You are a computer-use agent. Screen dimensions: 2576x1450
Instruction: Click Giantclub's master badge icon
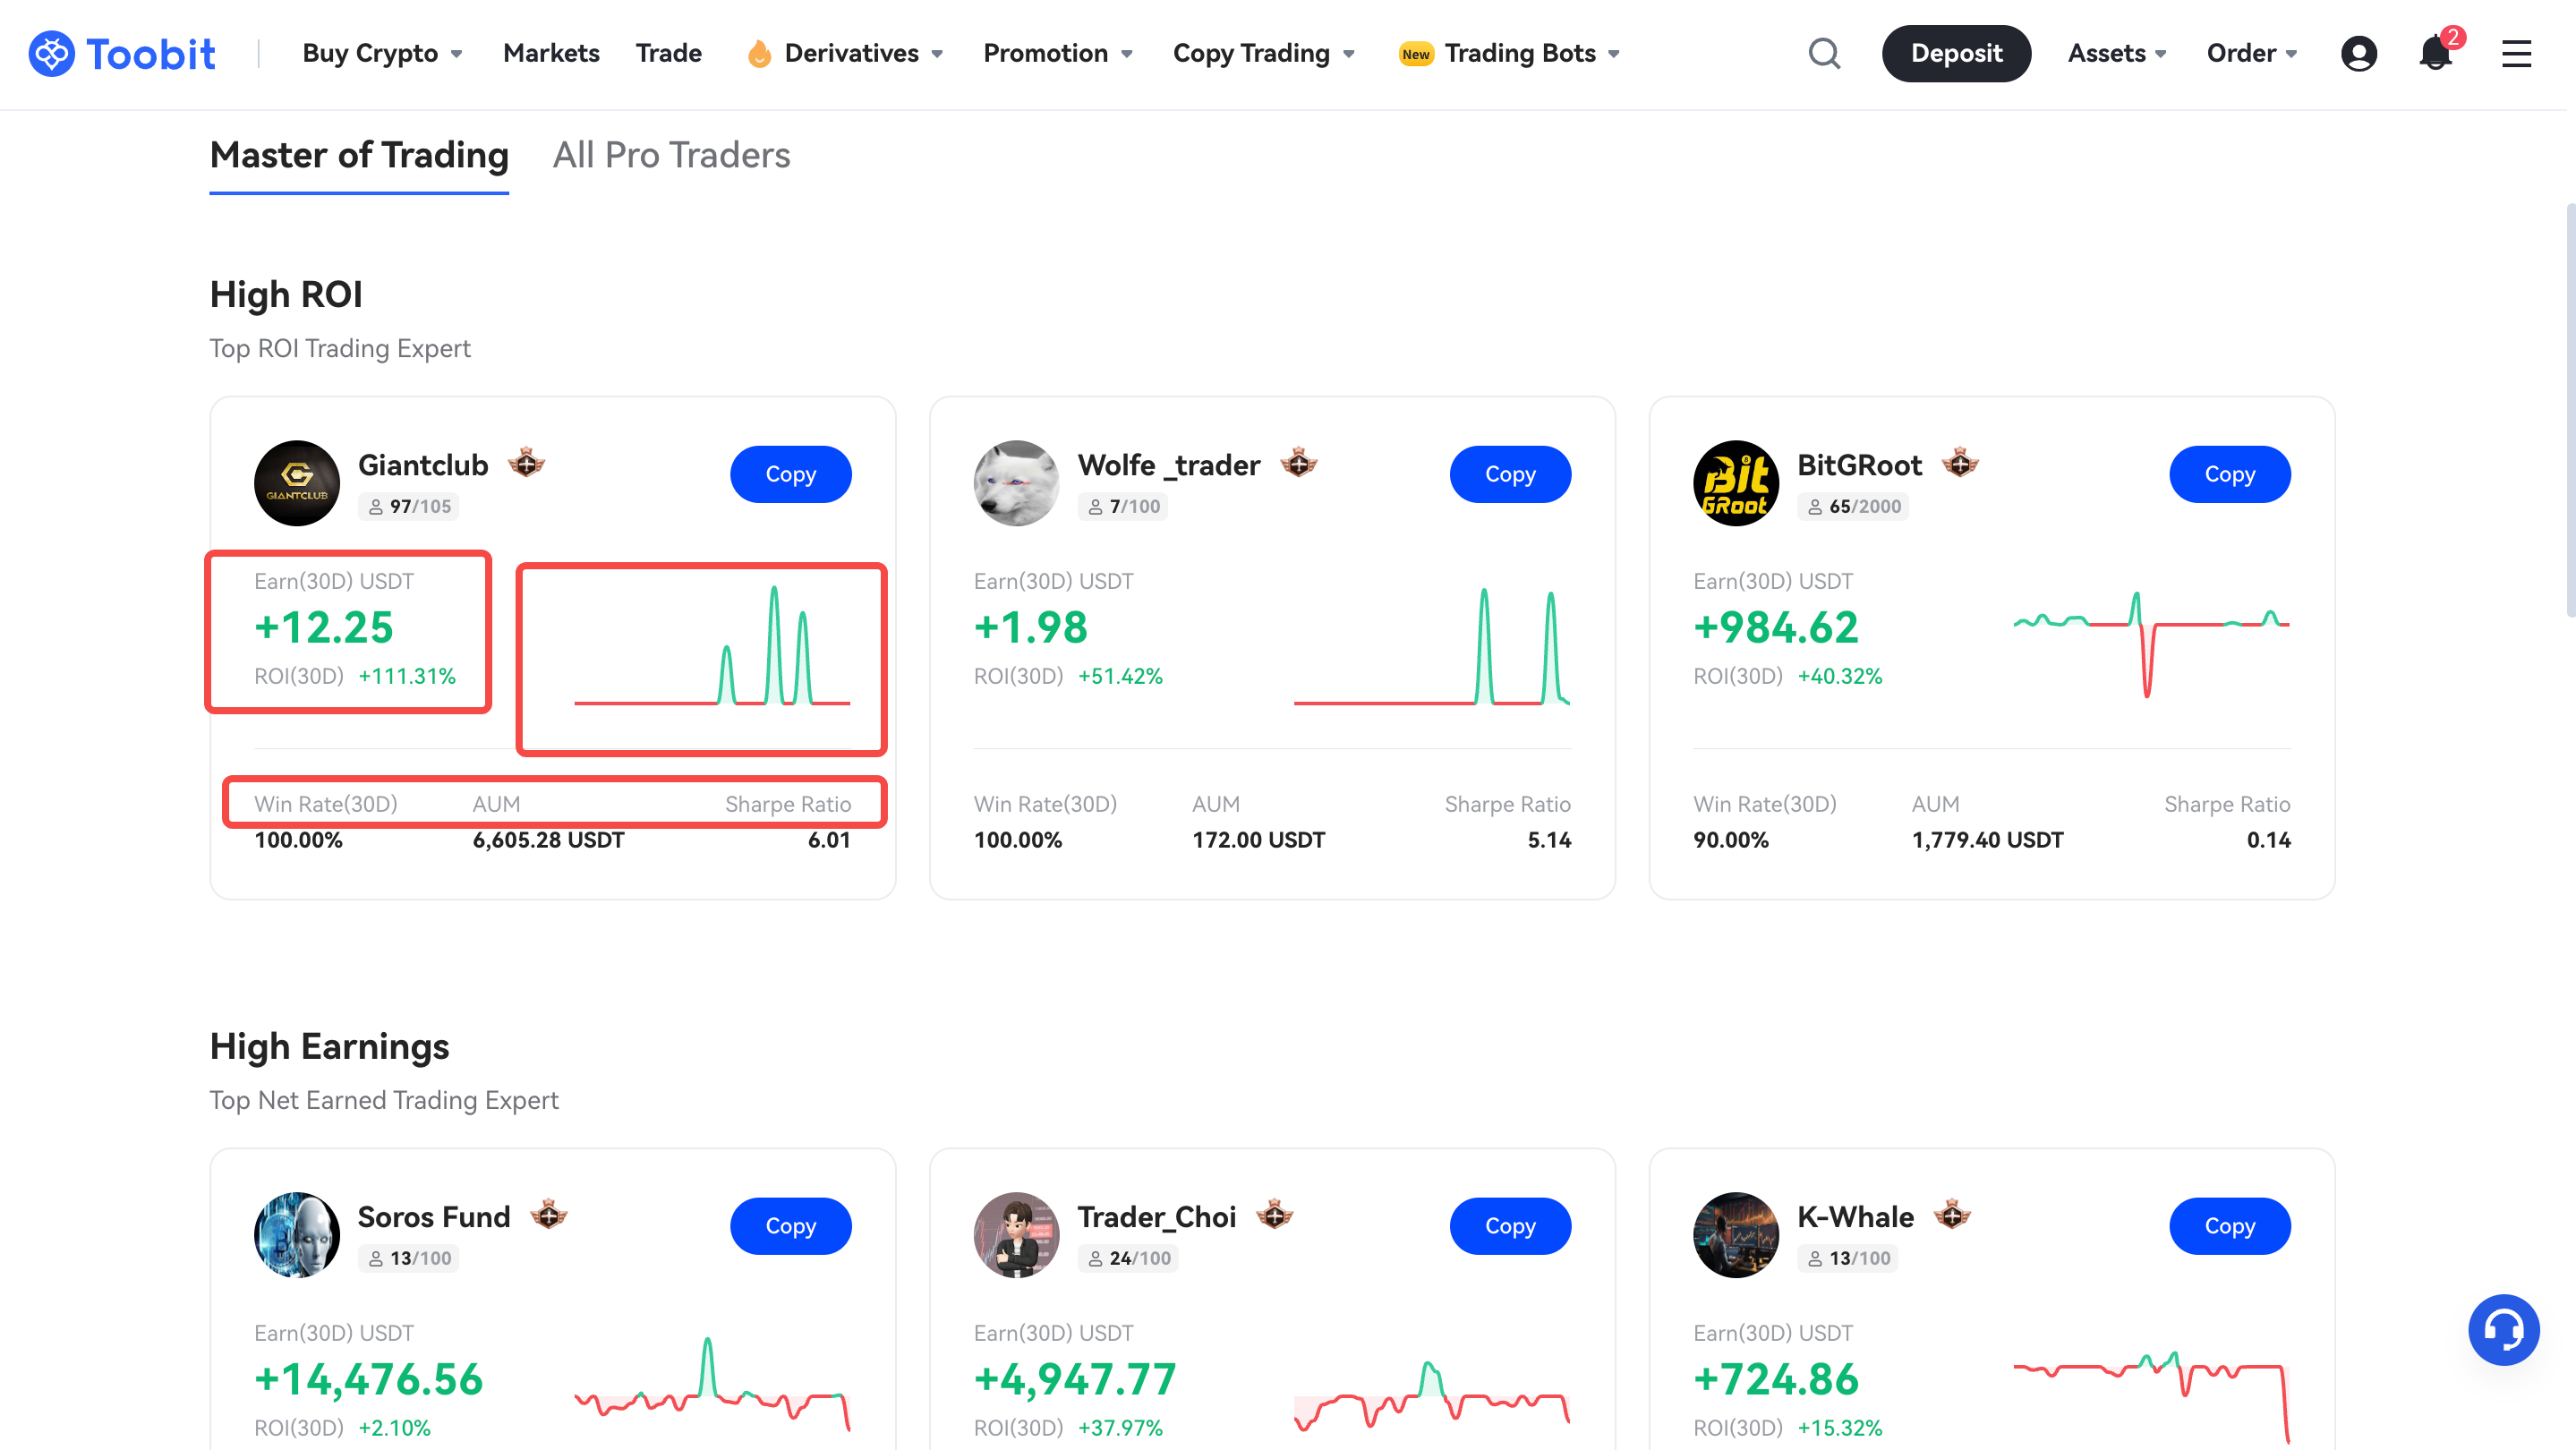tap(526, 463)
